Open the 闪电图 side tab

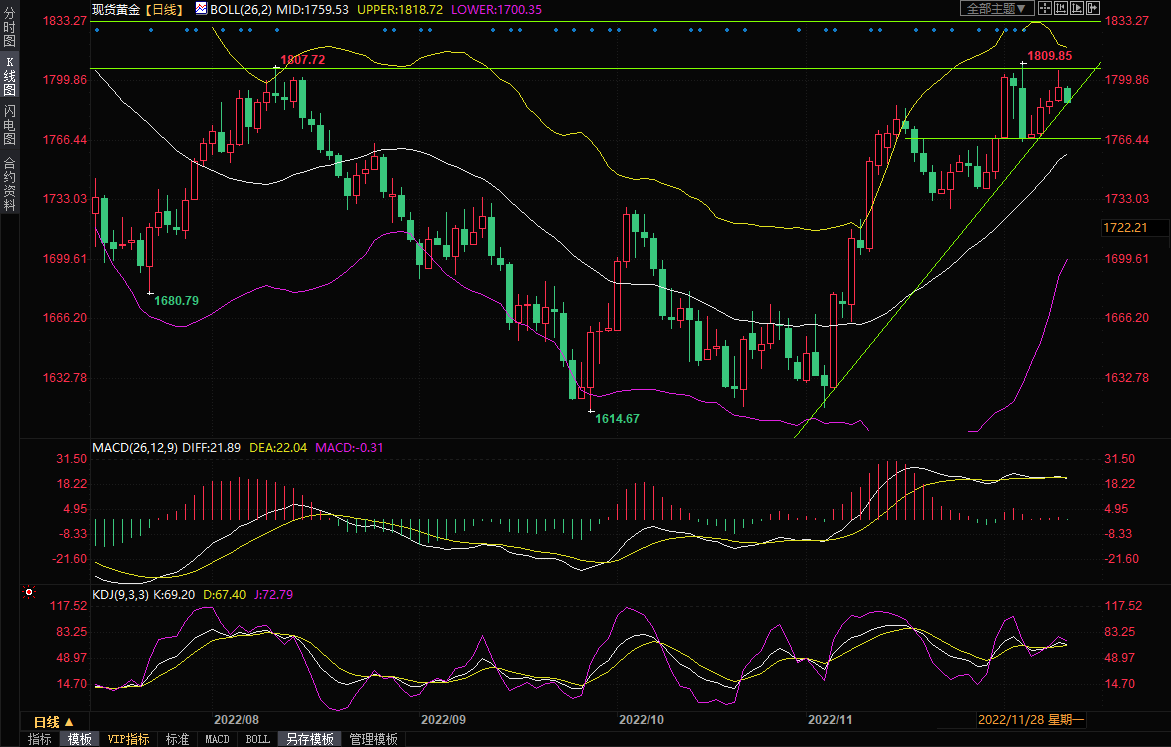point(9,122)
